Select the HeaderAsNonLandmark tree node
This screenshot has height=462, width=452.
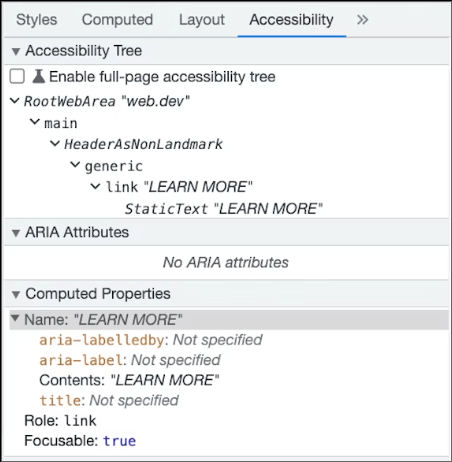[143, 144]
